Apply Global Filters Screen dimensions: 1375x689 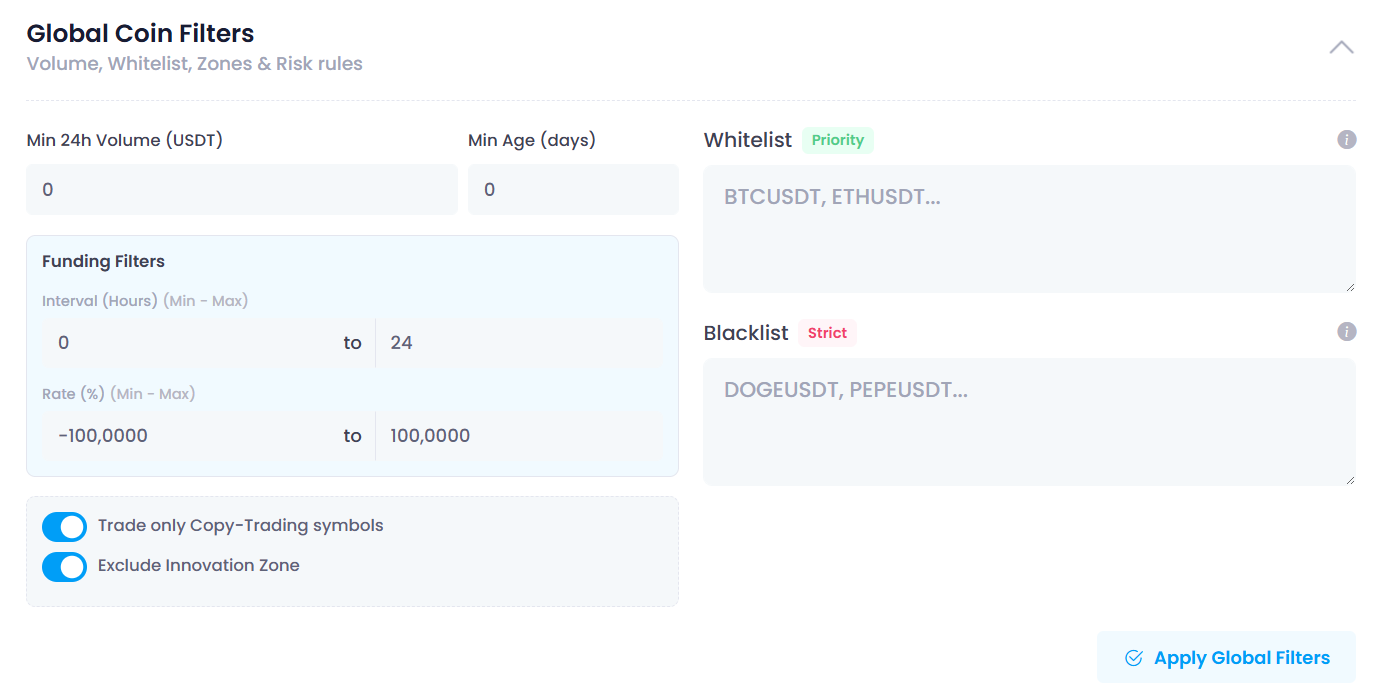(x=1226, y=658)
